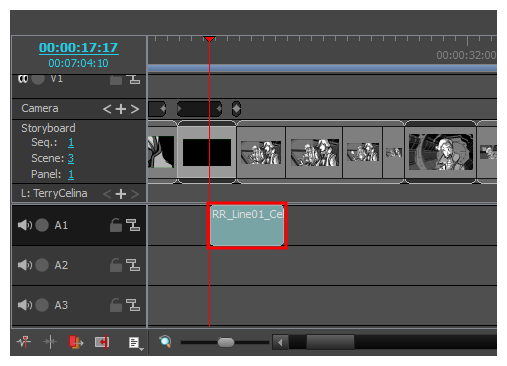Jump to next camera keyframe

pyautogui.click(x=135, y=109)
